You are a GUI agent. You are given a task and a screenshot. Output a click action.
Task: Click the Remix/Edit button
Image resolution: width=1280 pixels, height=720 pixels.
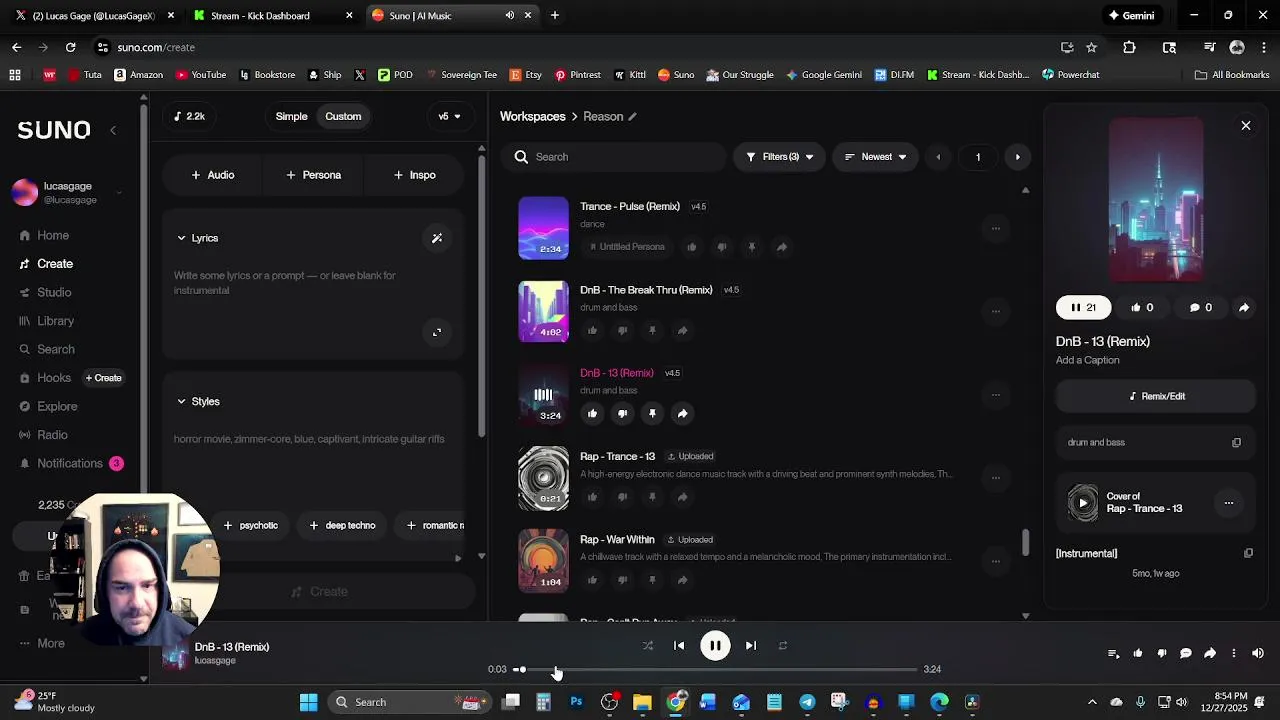pos(1156,396)
